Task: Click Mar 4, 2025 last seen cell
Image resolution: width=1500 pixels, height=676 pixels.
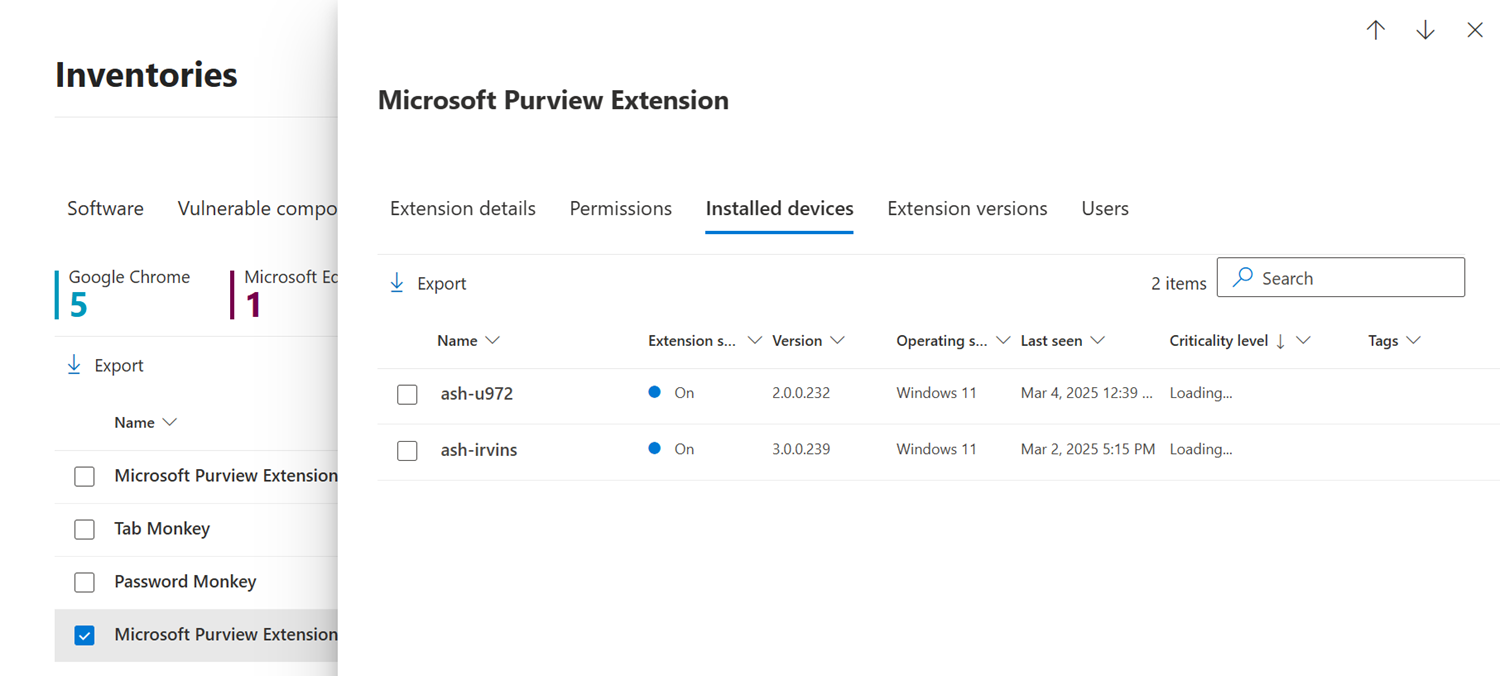Action: pos(1086,393)
